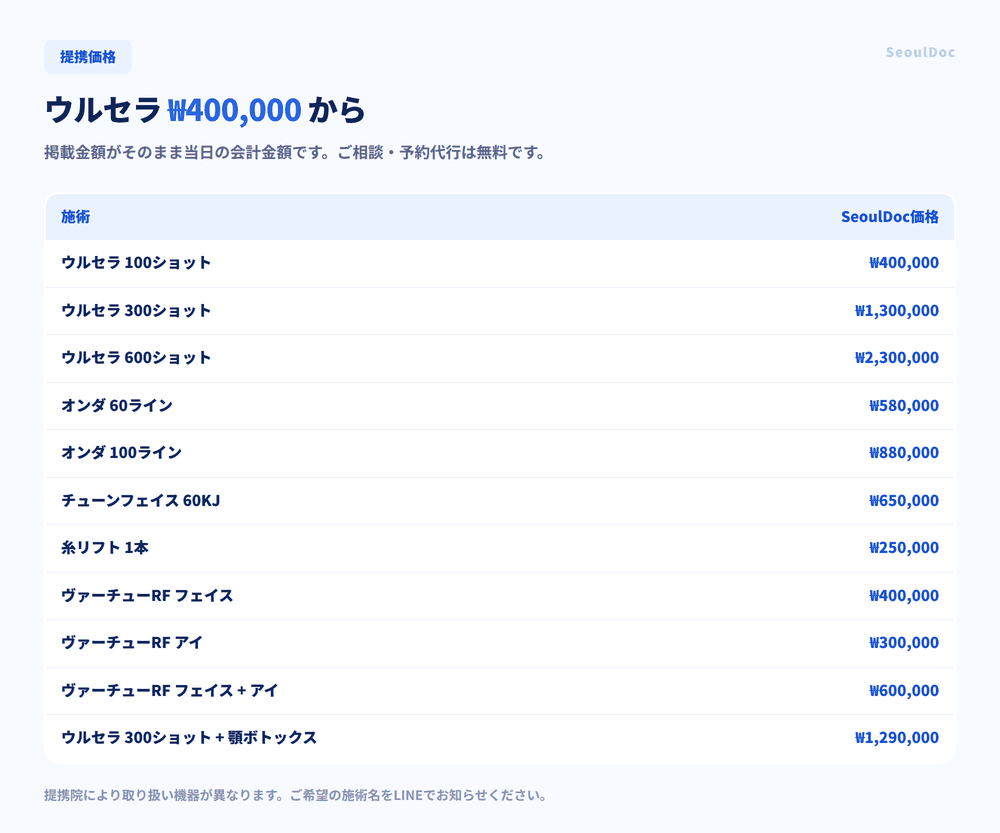Click the ₩250,000 price
This screenshot has width=1000, height=833.
pos(904,548)
